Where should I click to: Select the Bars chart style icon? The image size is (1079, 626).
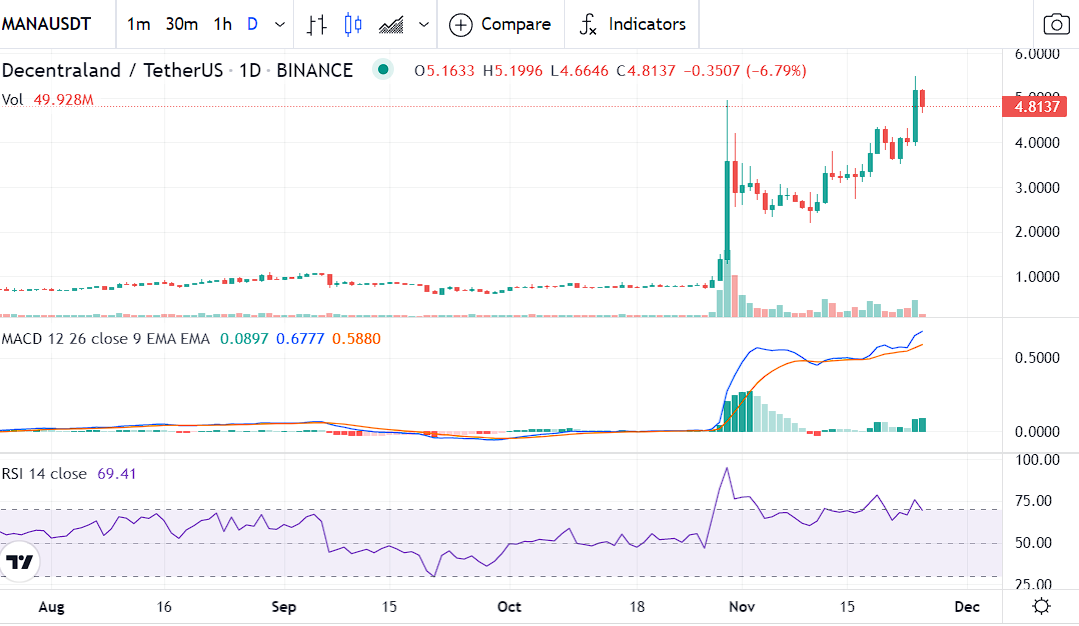point(317,25)
